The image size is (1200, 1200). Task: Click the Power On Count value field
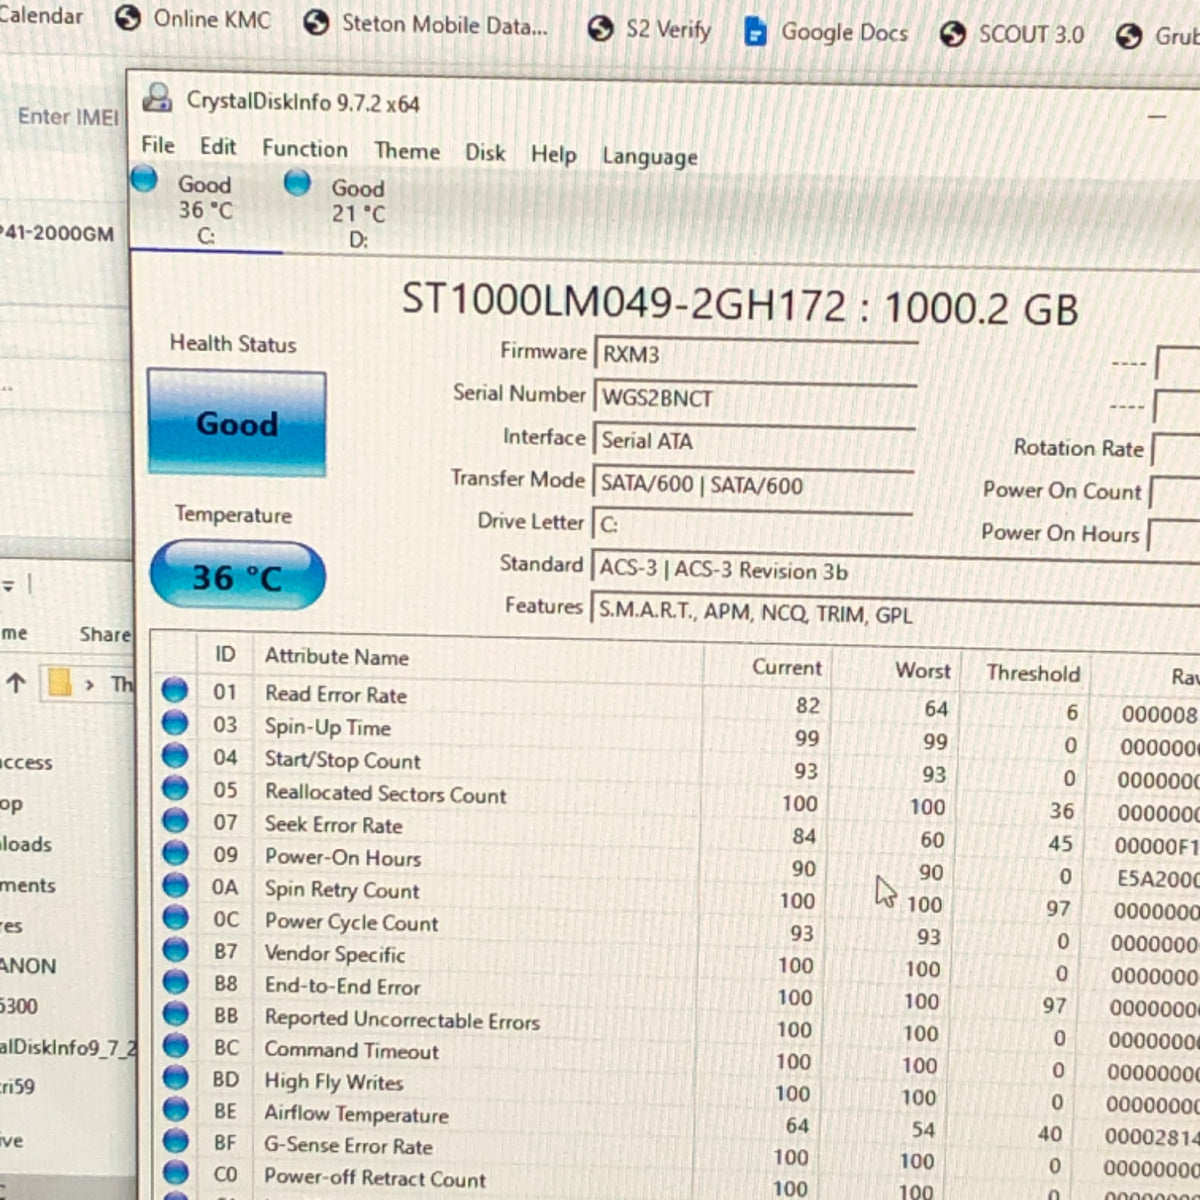[1175, 493]
